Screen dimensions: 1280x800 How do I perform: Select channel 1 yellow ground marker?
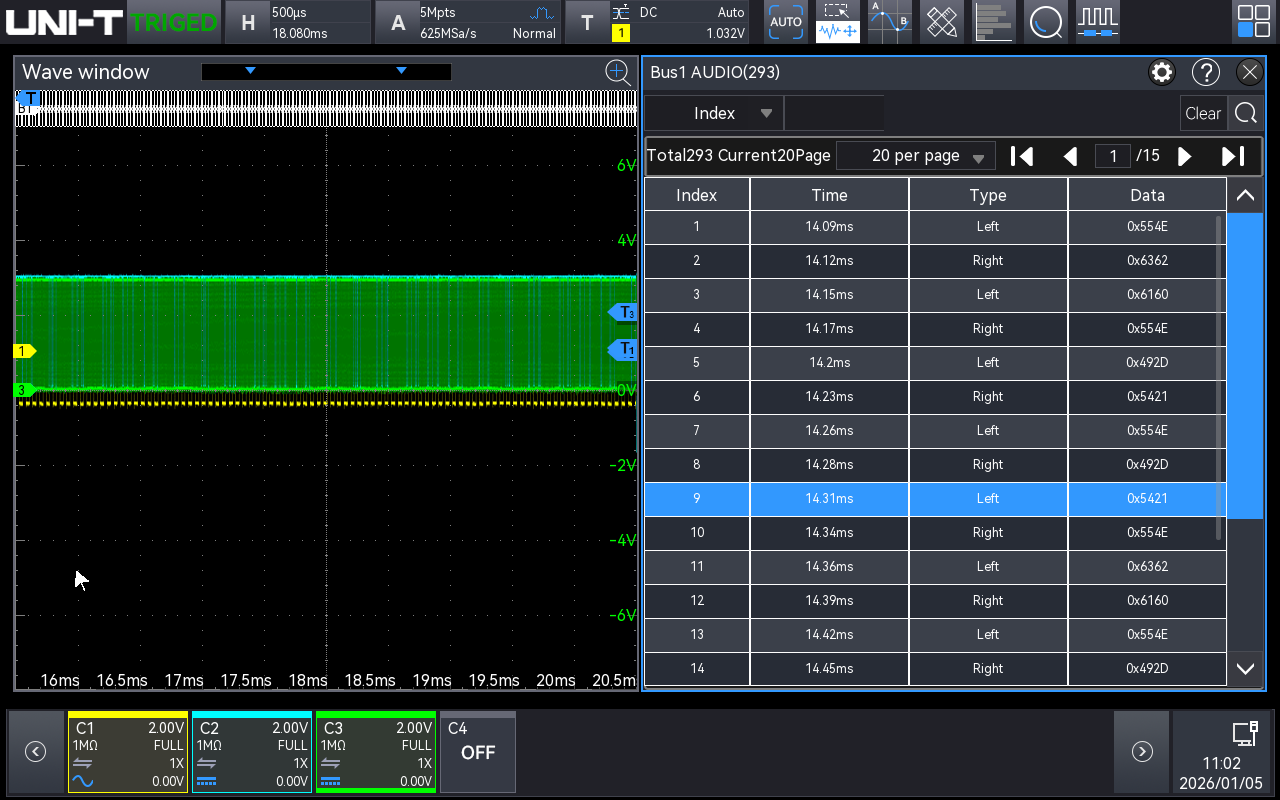(24, 351)
